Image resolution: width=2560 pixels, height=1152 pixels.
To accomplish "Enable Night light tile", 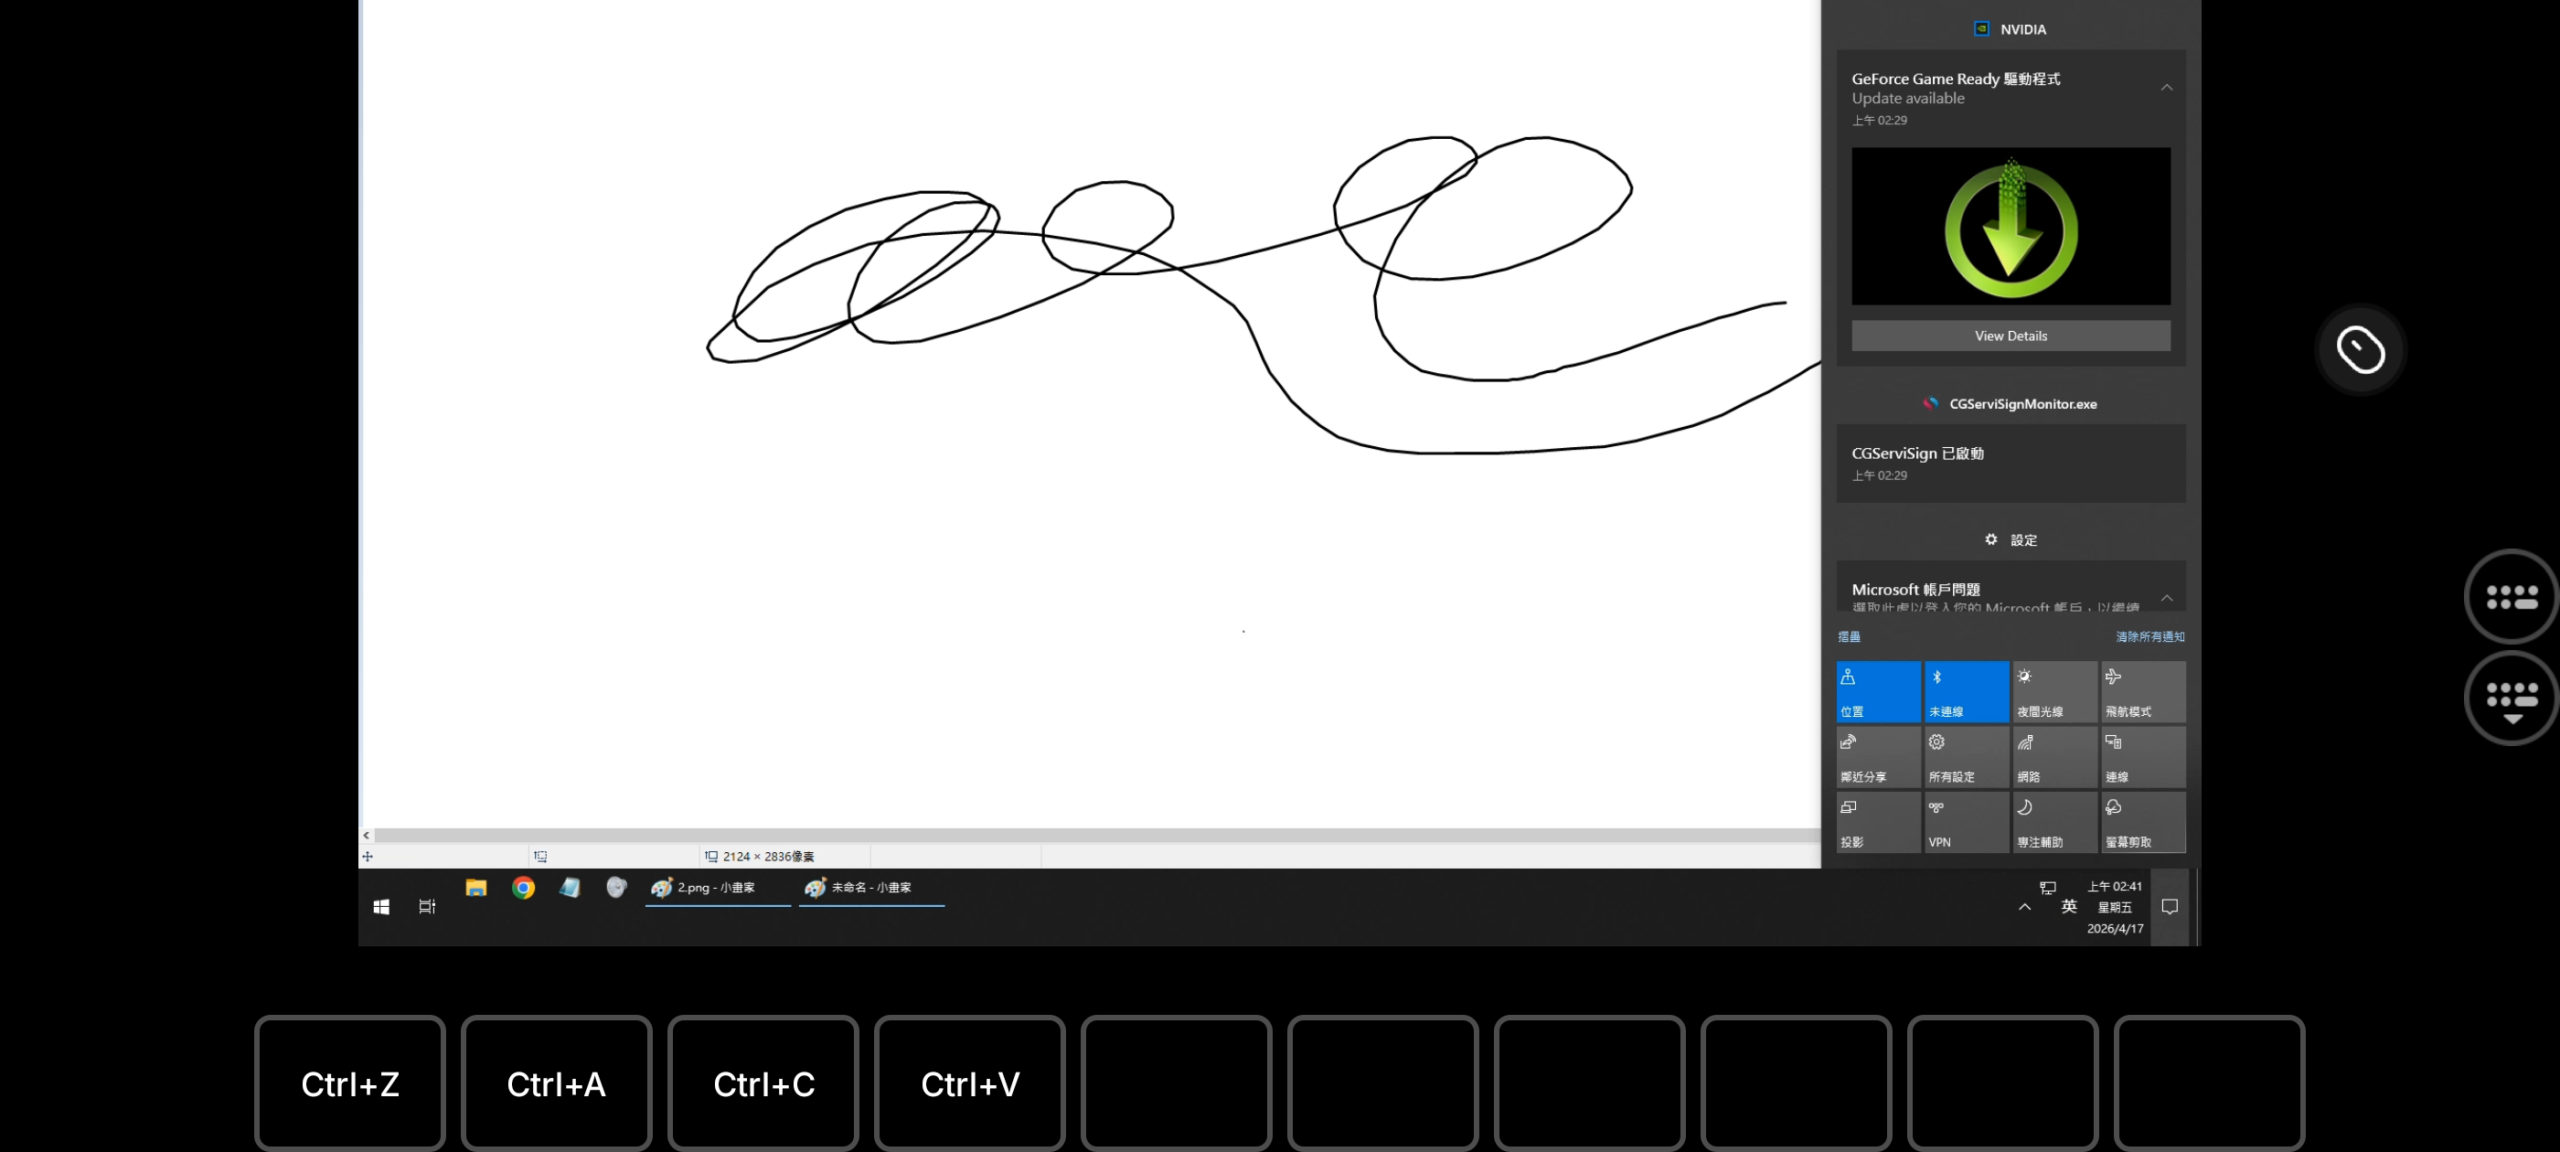I will [x=2054, y=691].
